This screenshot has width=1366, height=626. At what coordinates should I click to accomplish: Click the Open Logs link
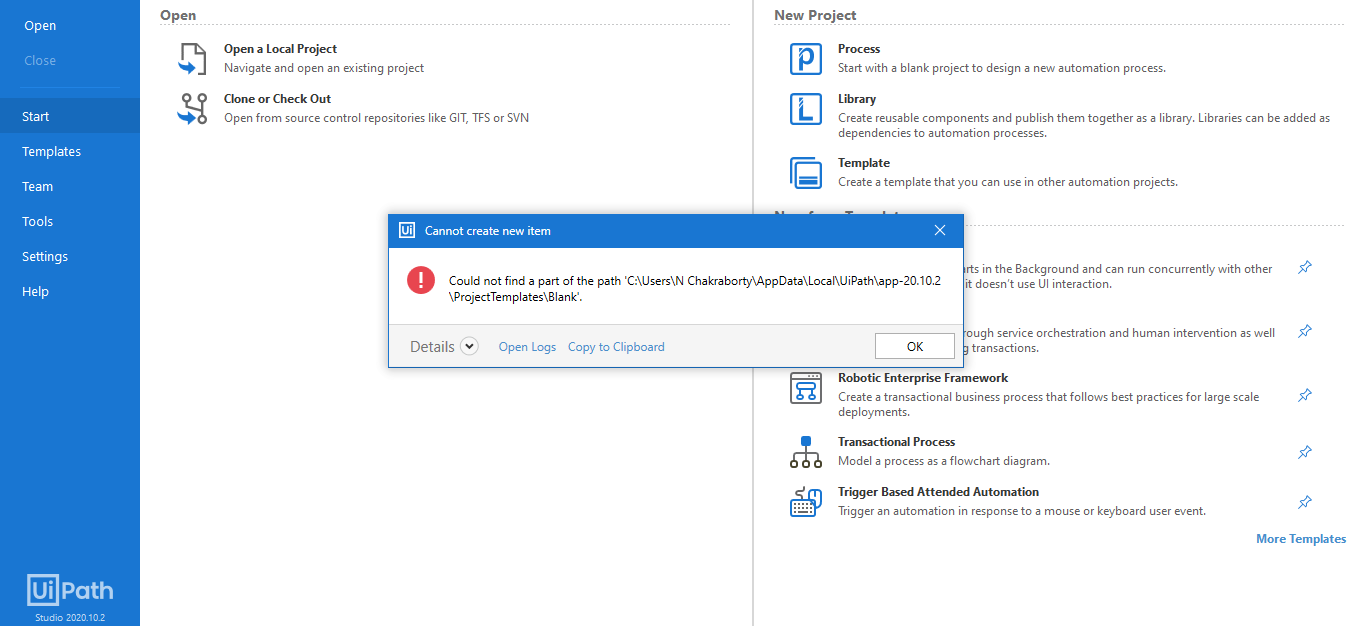pos(527,347)
